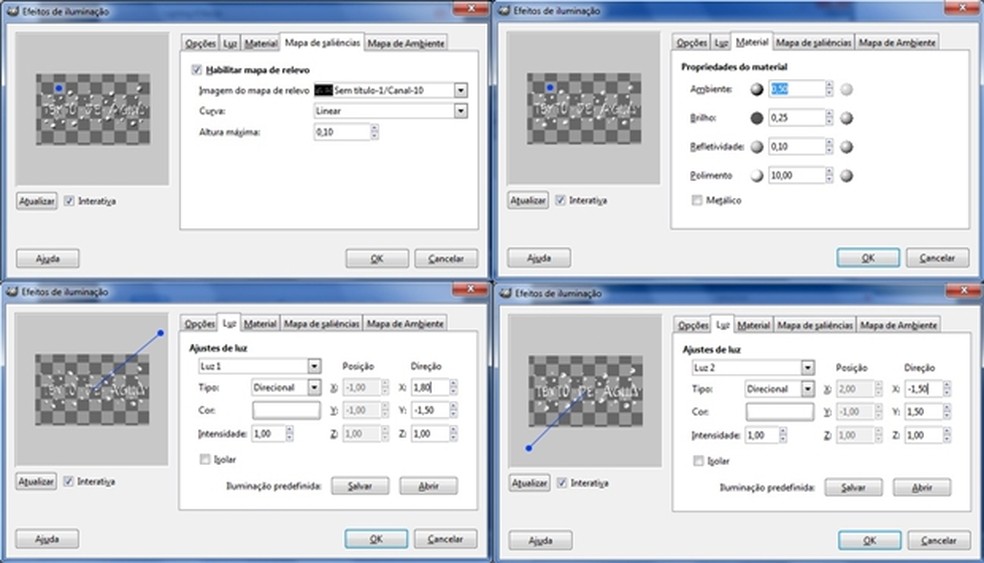
Task: Click Refletividade value field 0,10
Action: [x=796, y=146]
